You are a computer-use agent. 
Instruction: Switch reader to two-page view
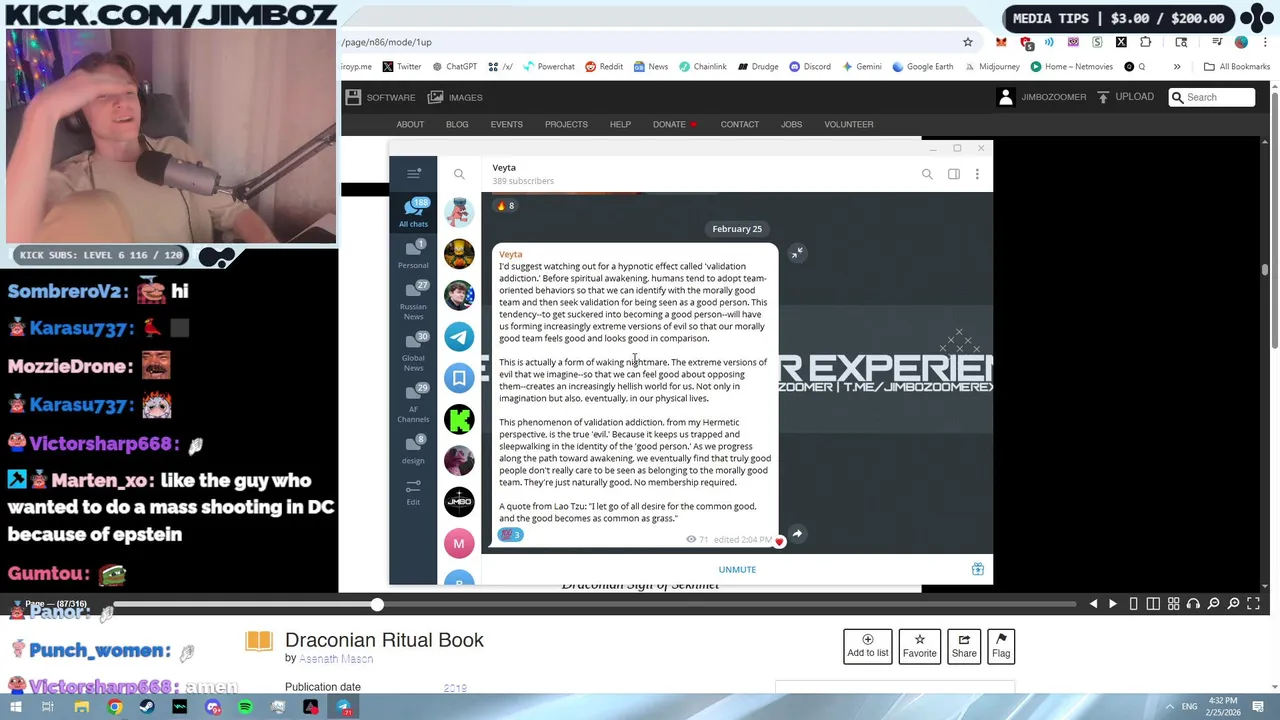tap(1153, 604)
